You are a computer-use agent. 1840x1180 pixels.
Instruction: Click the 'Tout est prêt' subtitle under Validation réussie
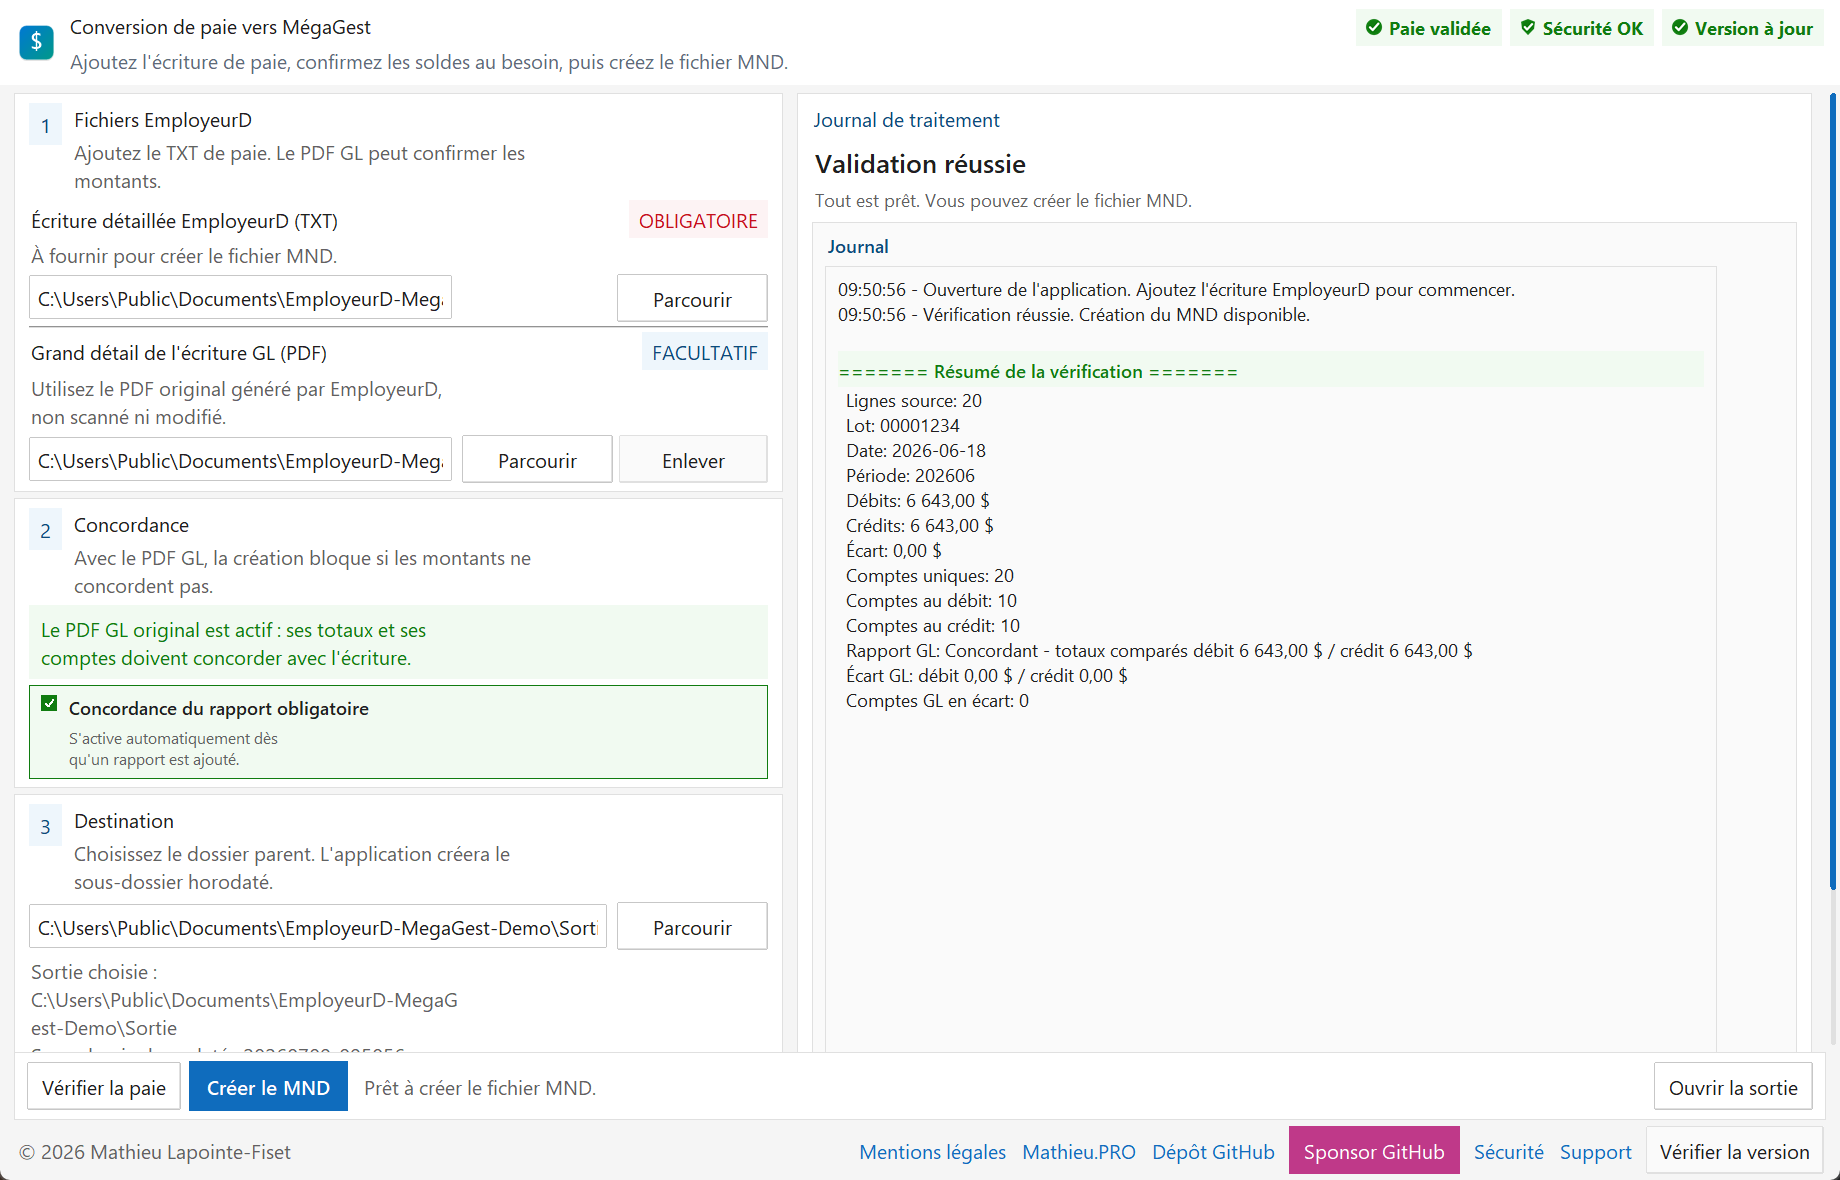click(1003, 200)
